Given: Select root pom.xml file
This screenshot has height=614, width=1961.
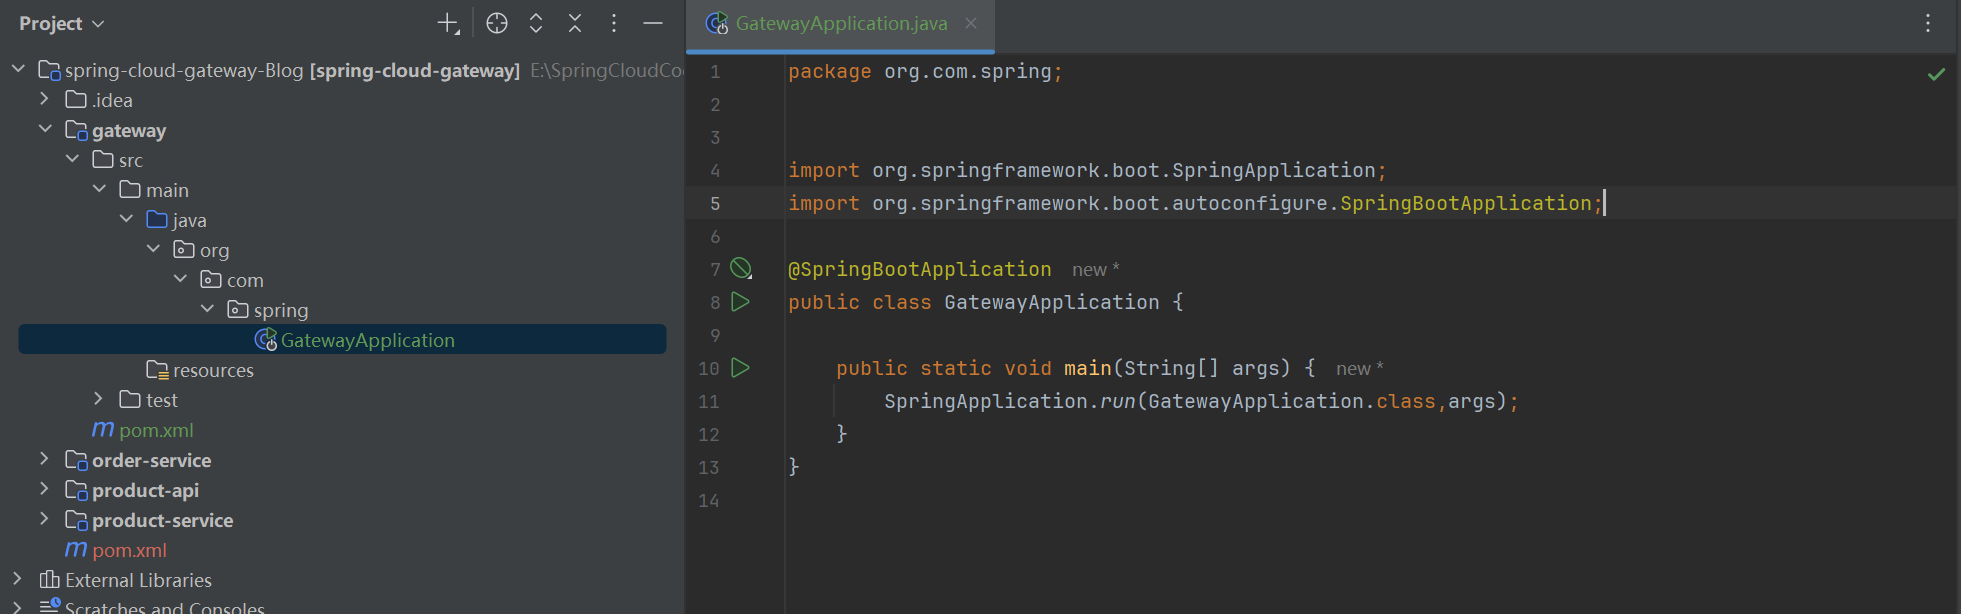Looking at the screenshot, I should [342, 550].
